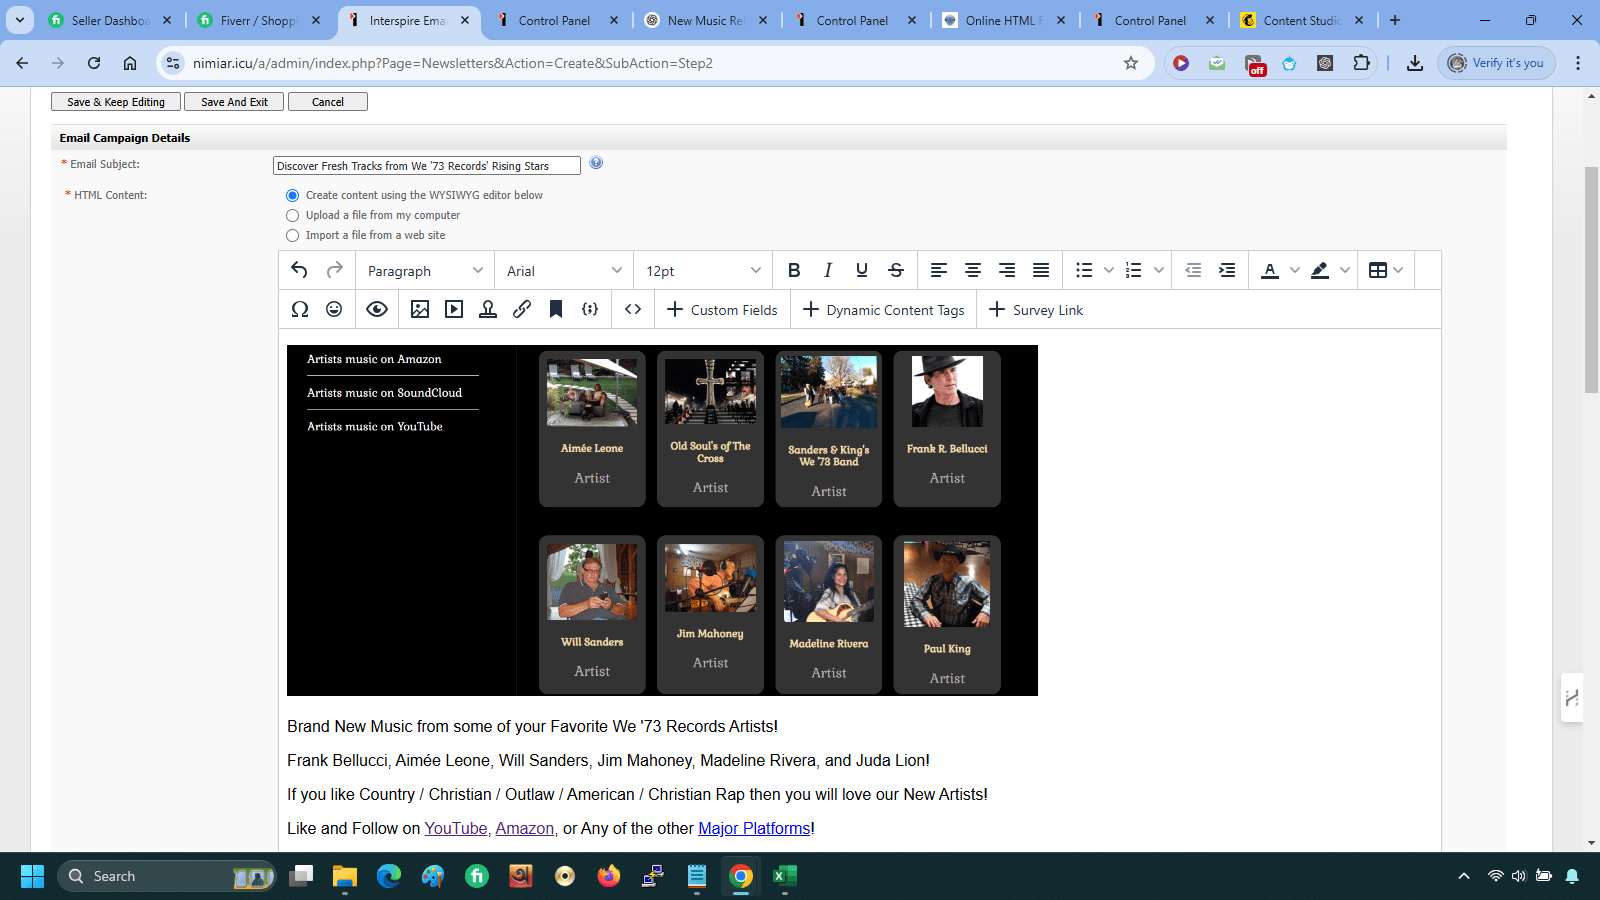
Task: Click the Save & Keep Editing button
Action: 116,102
